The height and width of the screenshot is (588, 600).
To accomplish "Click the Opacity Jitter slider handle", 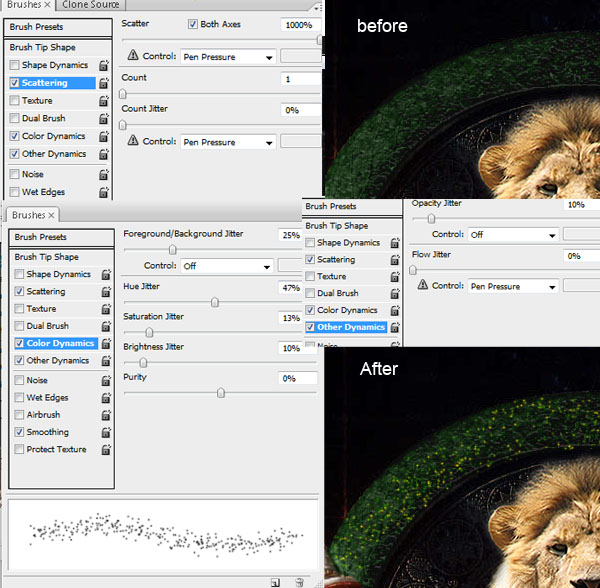I will (x=431, y=218).
